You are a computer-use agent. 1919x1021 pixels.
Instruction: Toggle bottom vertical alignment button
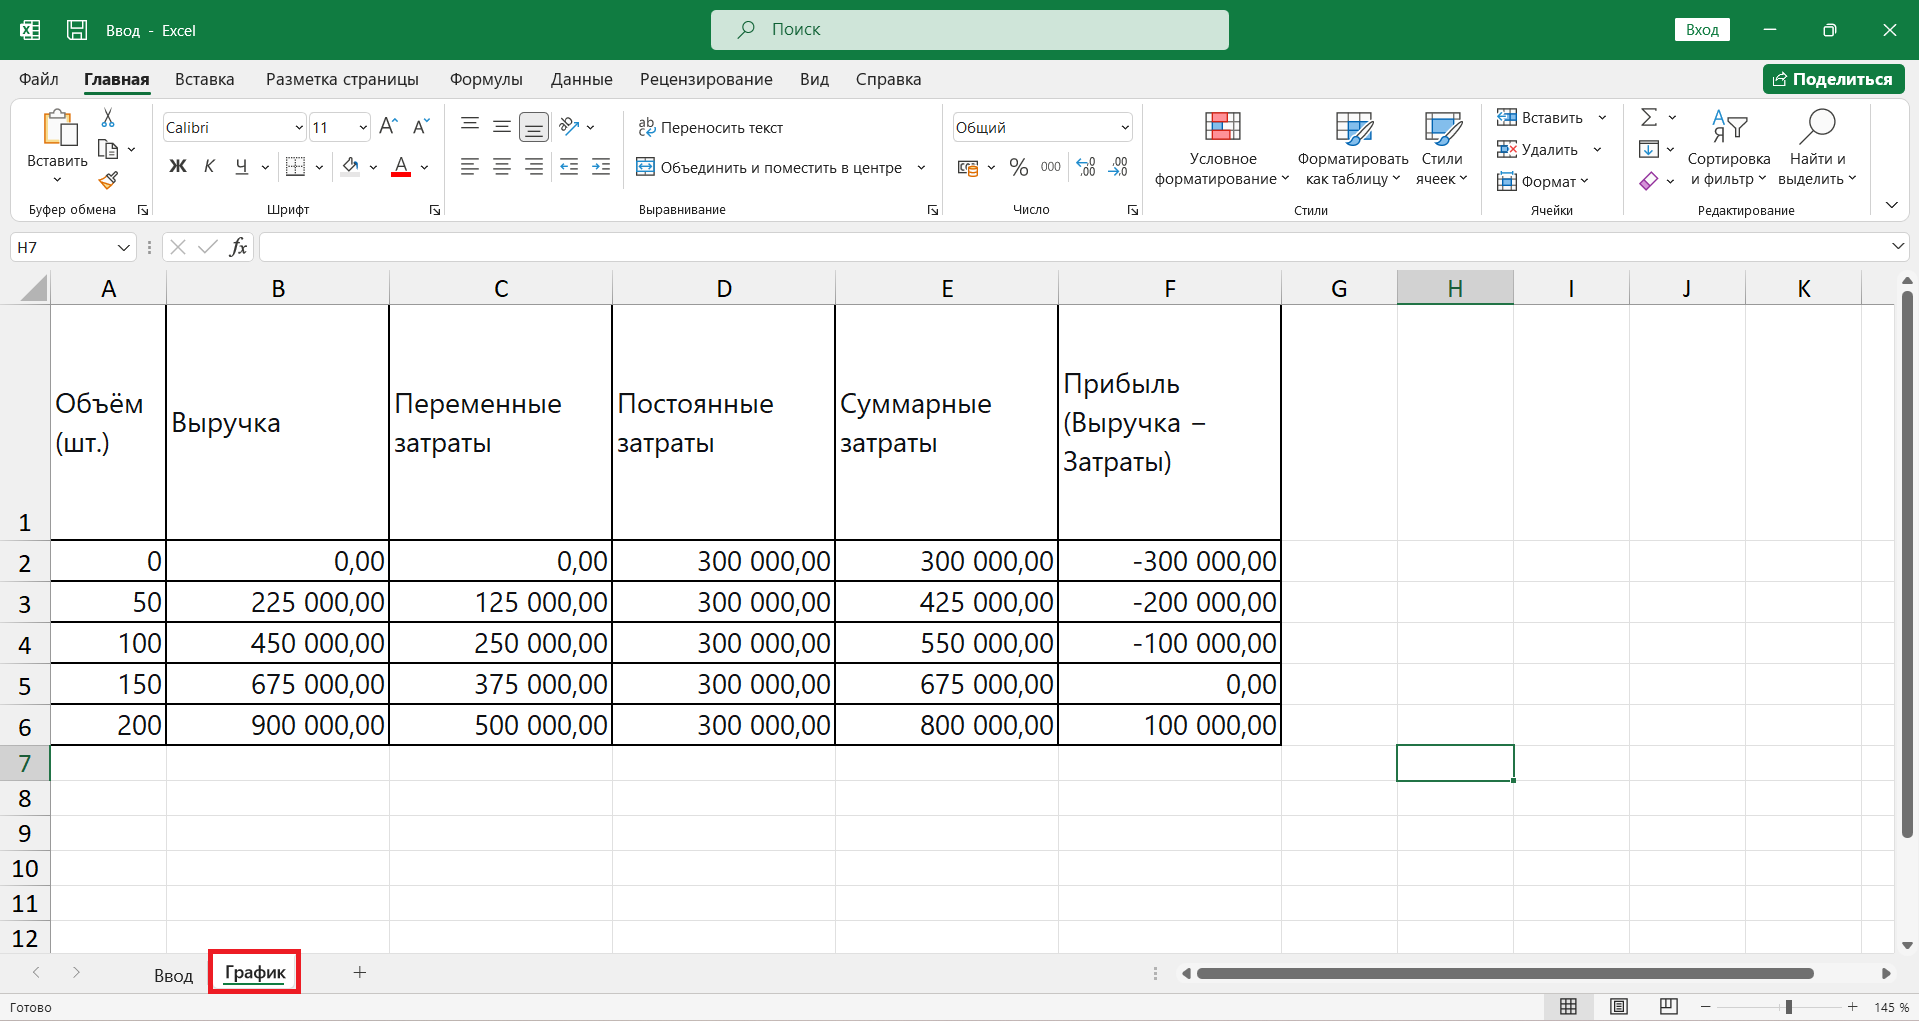(534, 127)
